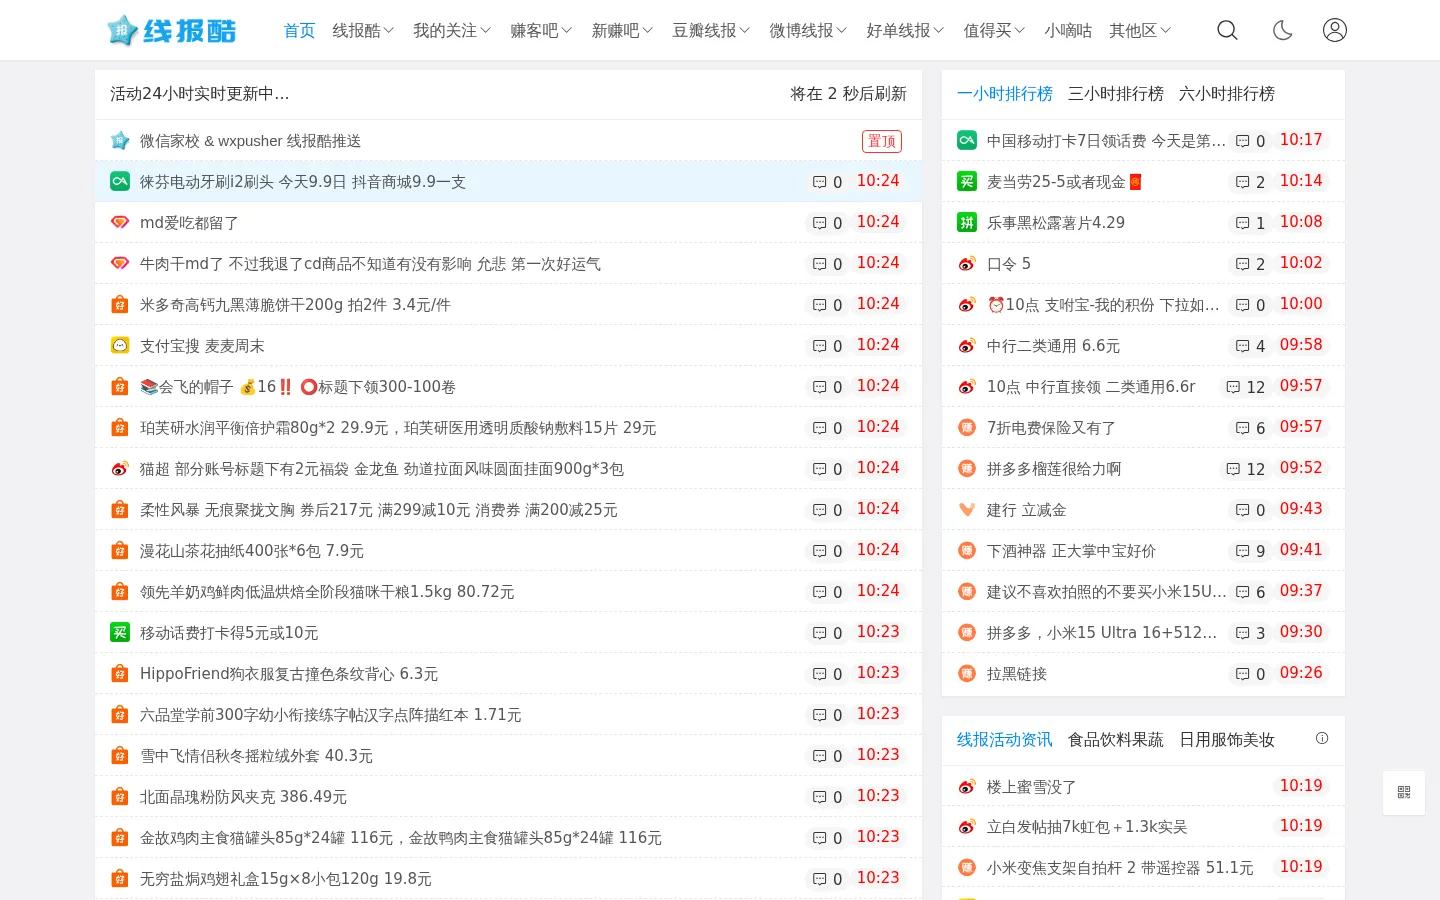The height and width of the screenshot is (900, 1440).
Task: Open 米多奇高钙九黑薄脆饼干 post
Action: pos(295,305)
